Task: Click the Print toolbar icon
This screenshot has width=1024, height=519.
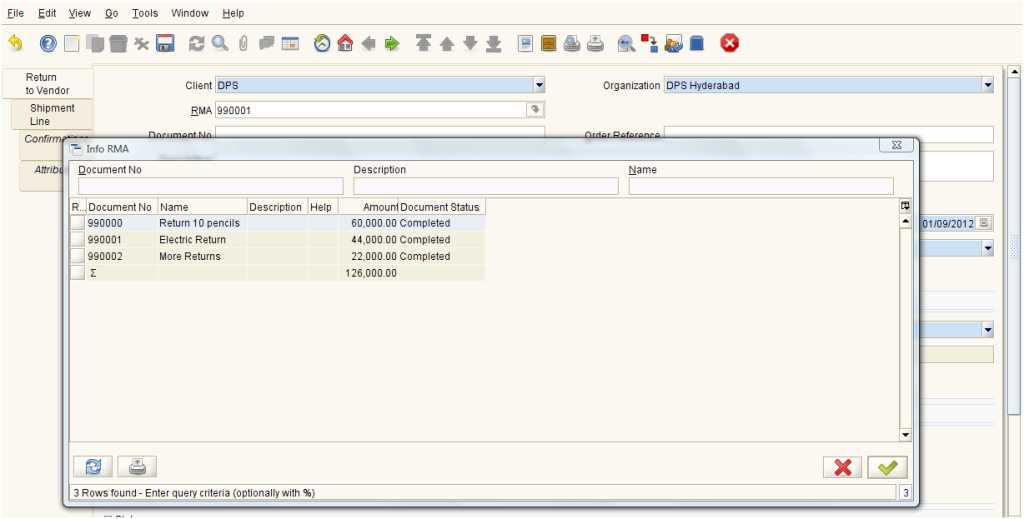Action: [x=596, y=44]
